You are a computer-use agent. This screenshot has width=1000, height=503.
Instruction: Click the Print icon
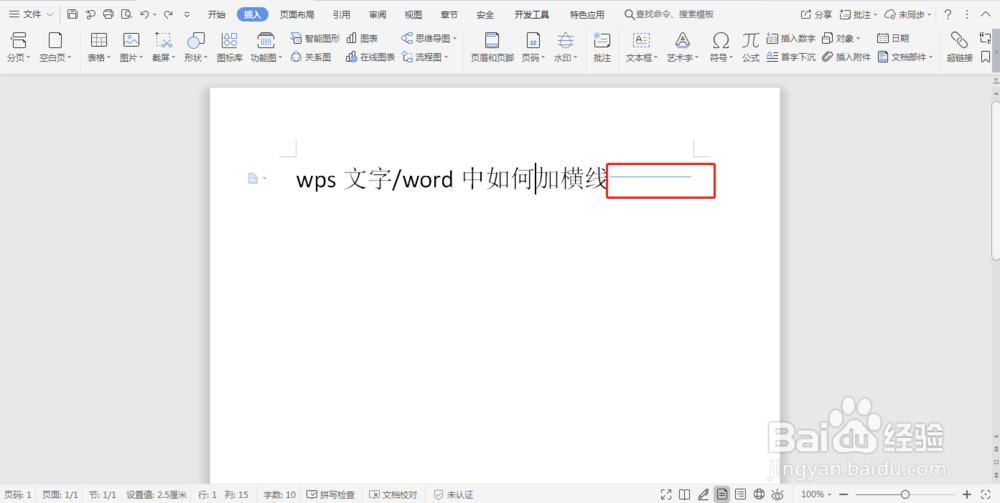(x=108, y=14)
